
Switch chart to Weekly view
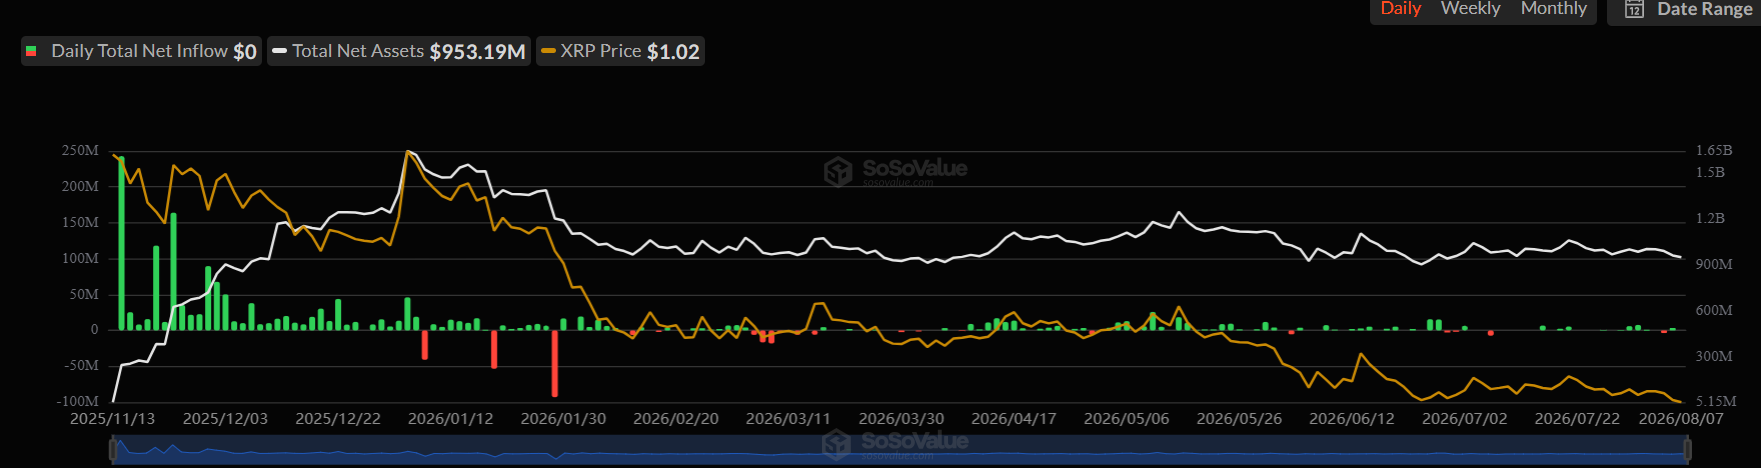tap(1470, 9)
